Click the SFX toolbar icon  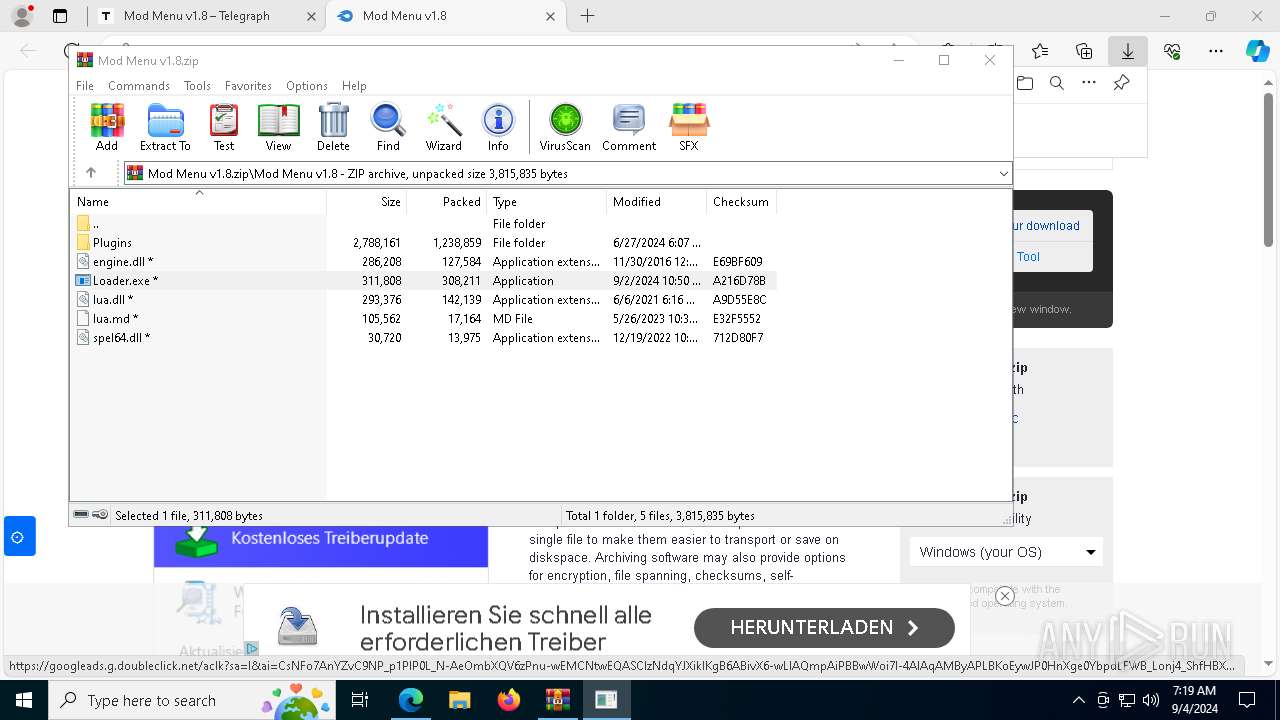coord(689,127)
